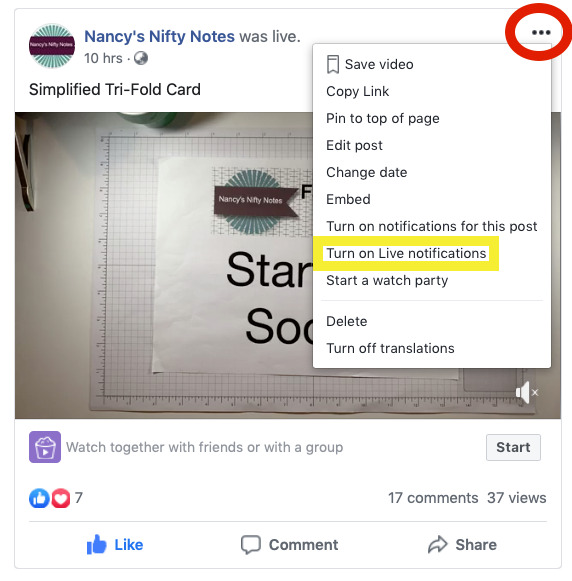
Task: Click the Start watch party button
Action: [513, 447]
